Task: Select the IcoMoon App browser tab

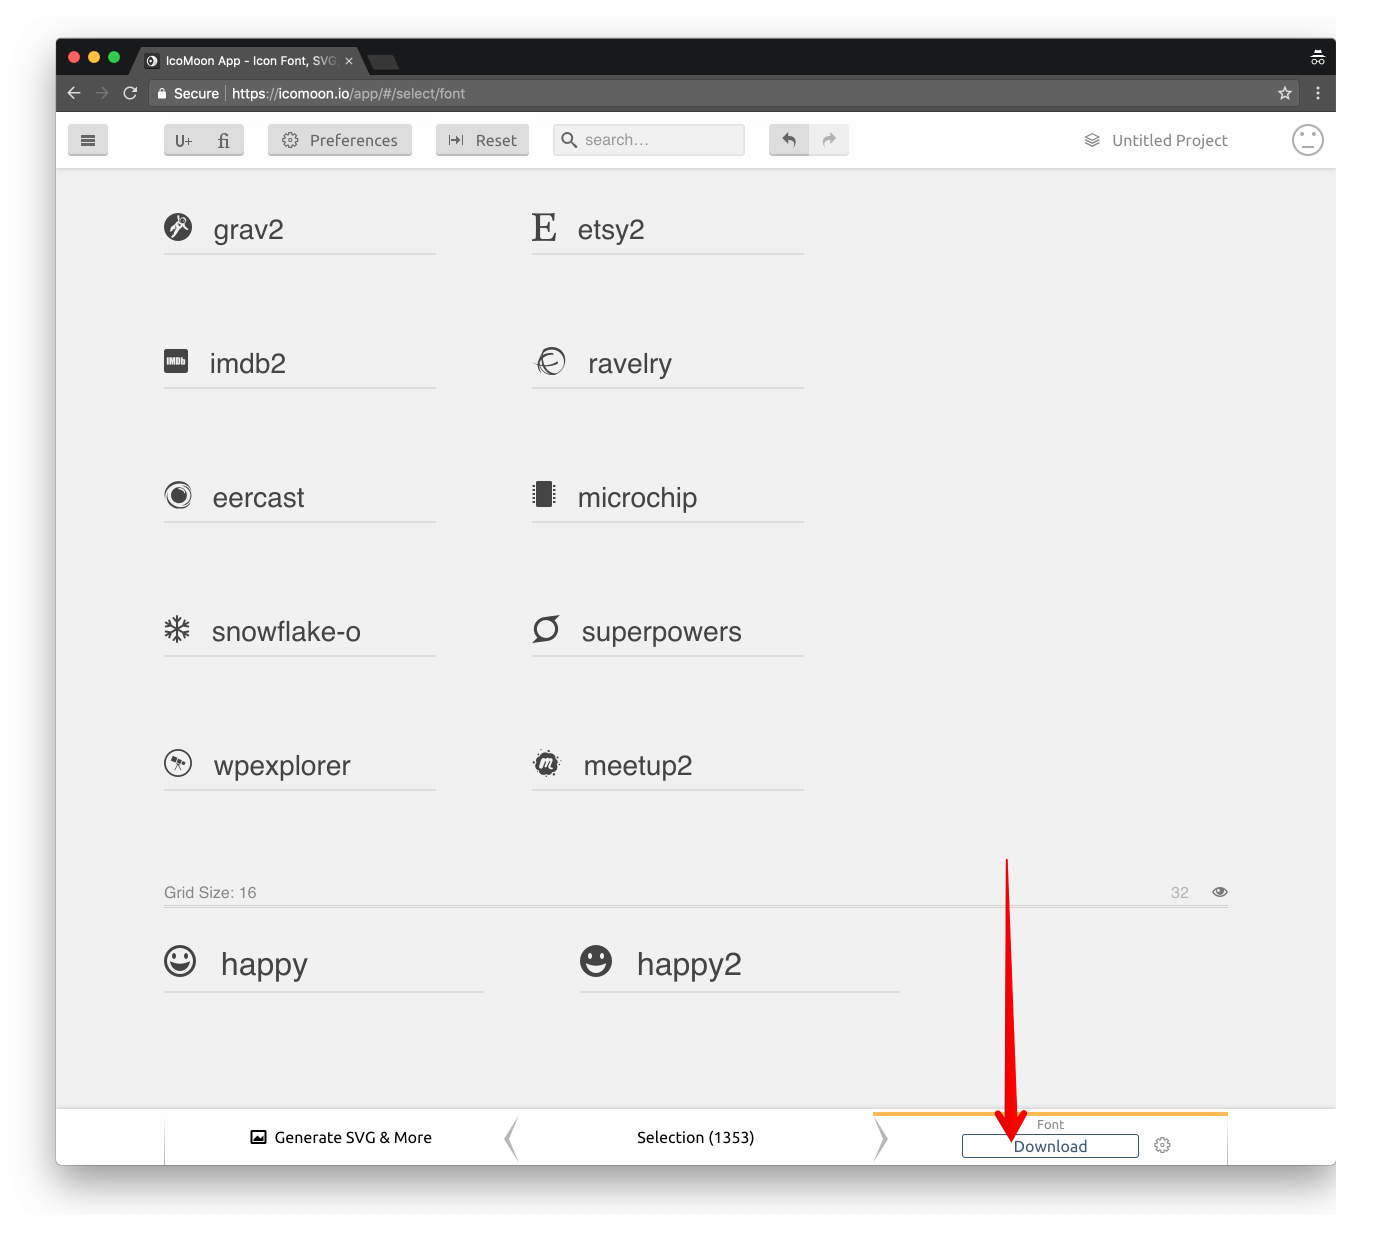Action: click(x=249, y=61)
